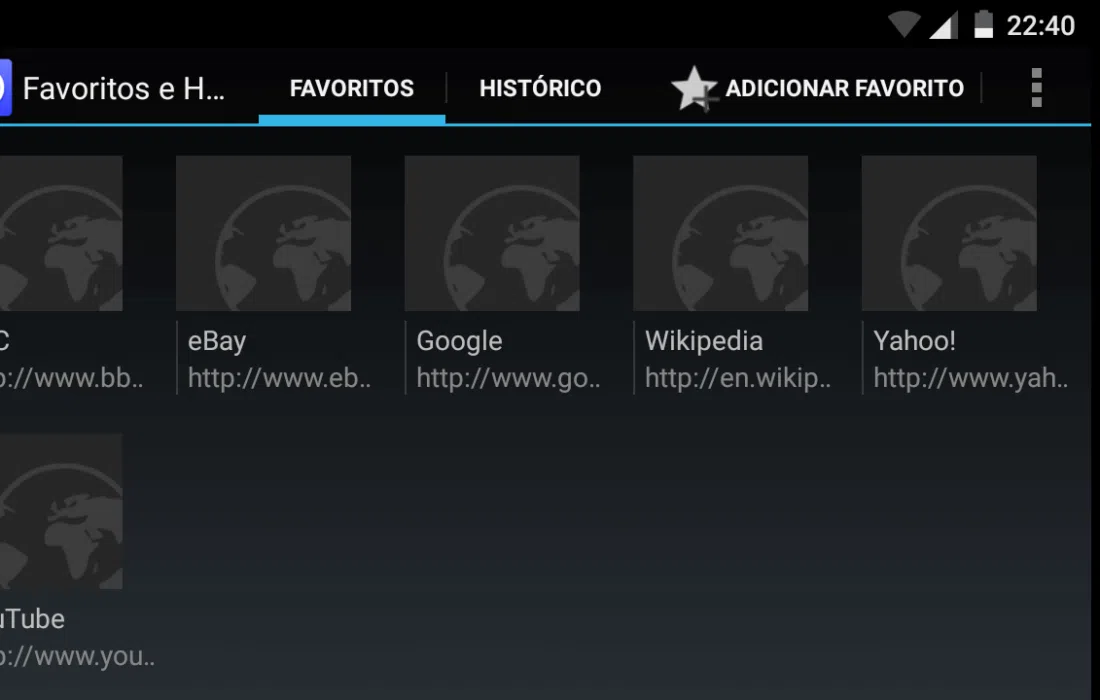The width and height of the screenshot is (1100, 700).
Task: Click the http://www.go.. URL text
Action: [x=508, y=379]
